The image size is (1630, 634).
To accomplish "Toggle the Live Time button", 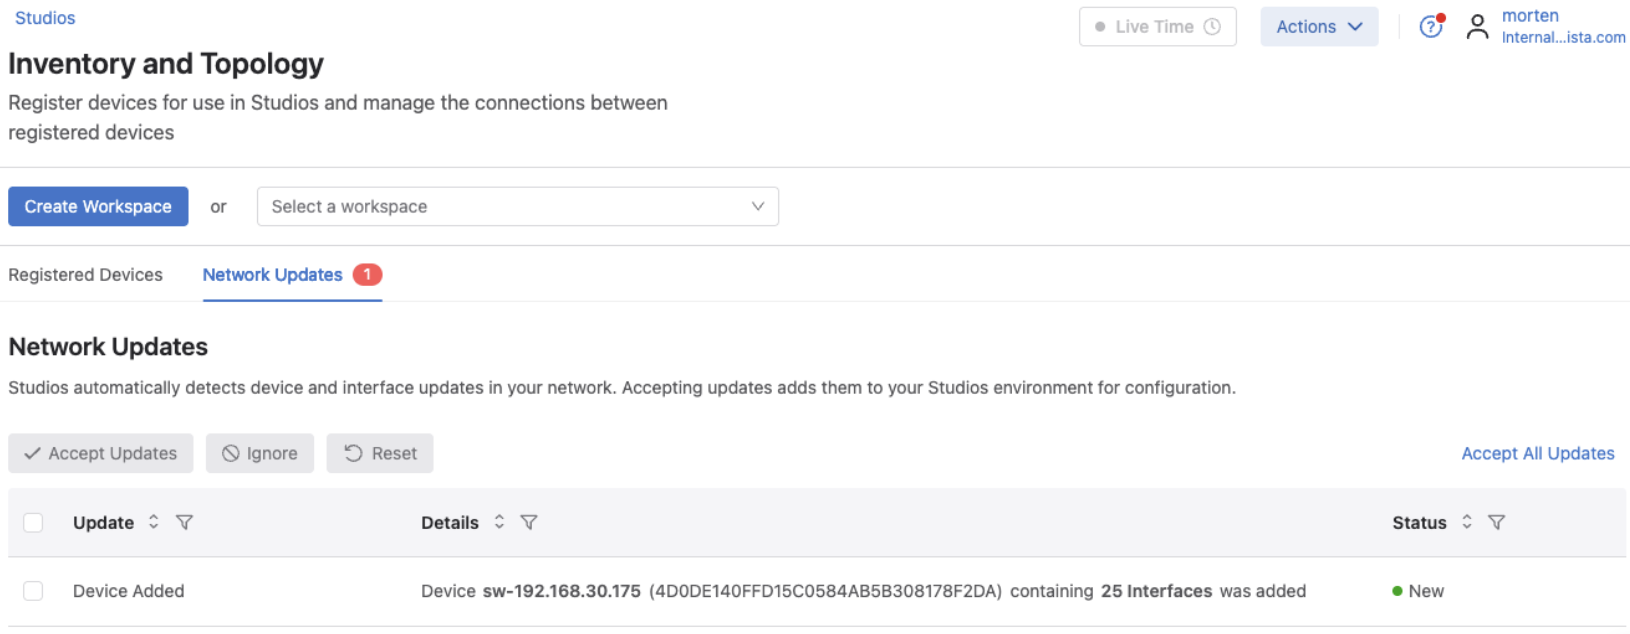I will coord(1157,27).
